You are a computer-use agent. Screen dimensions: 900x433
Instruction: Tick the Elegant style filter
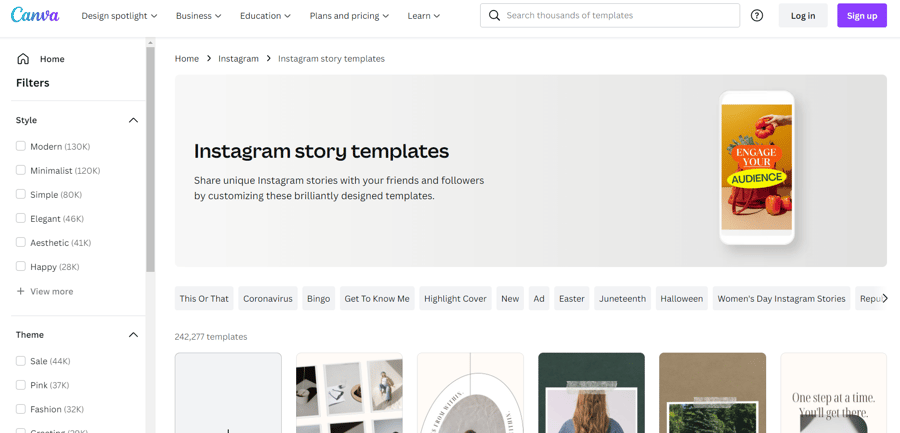pyautogui.click(x=21, y=219)
